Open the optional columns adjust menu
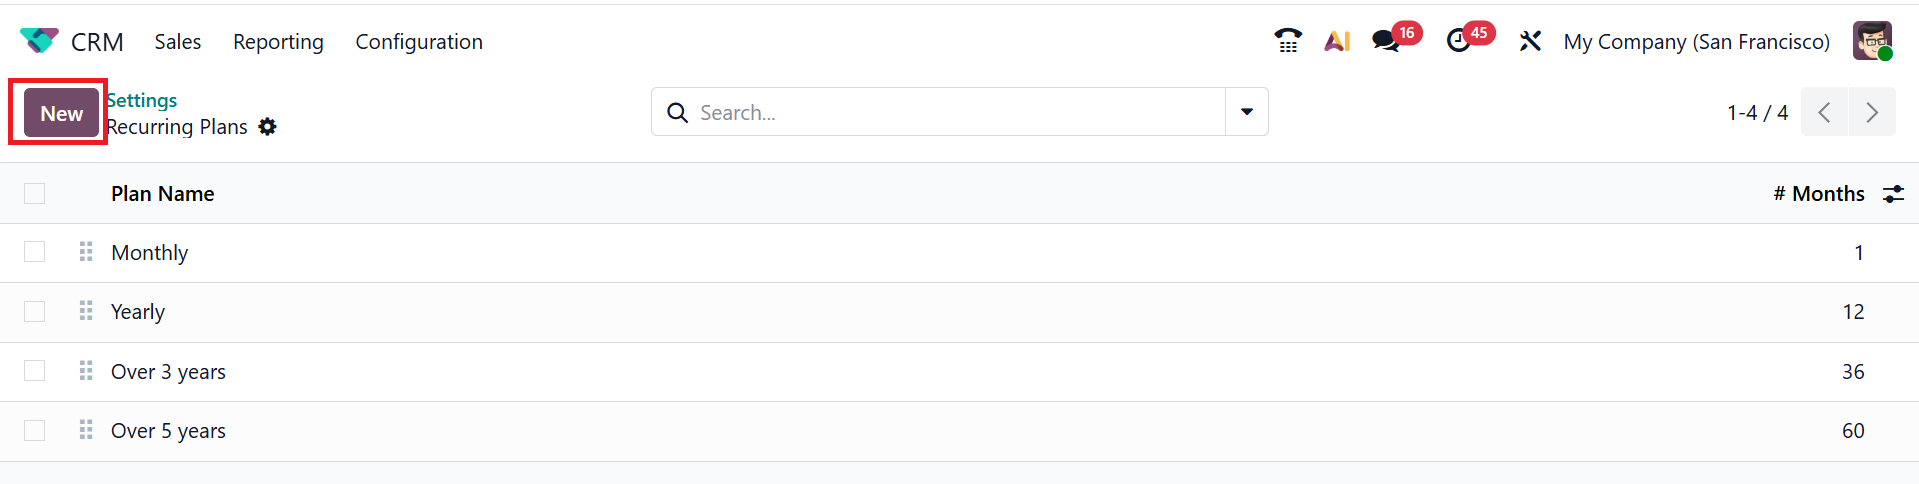 click(x=1893, y=194)
